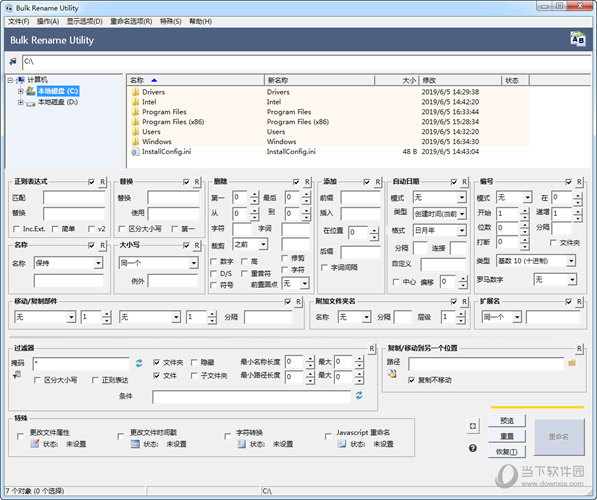
Task: Click the C:\ path input field
Action: (306, 61)
